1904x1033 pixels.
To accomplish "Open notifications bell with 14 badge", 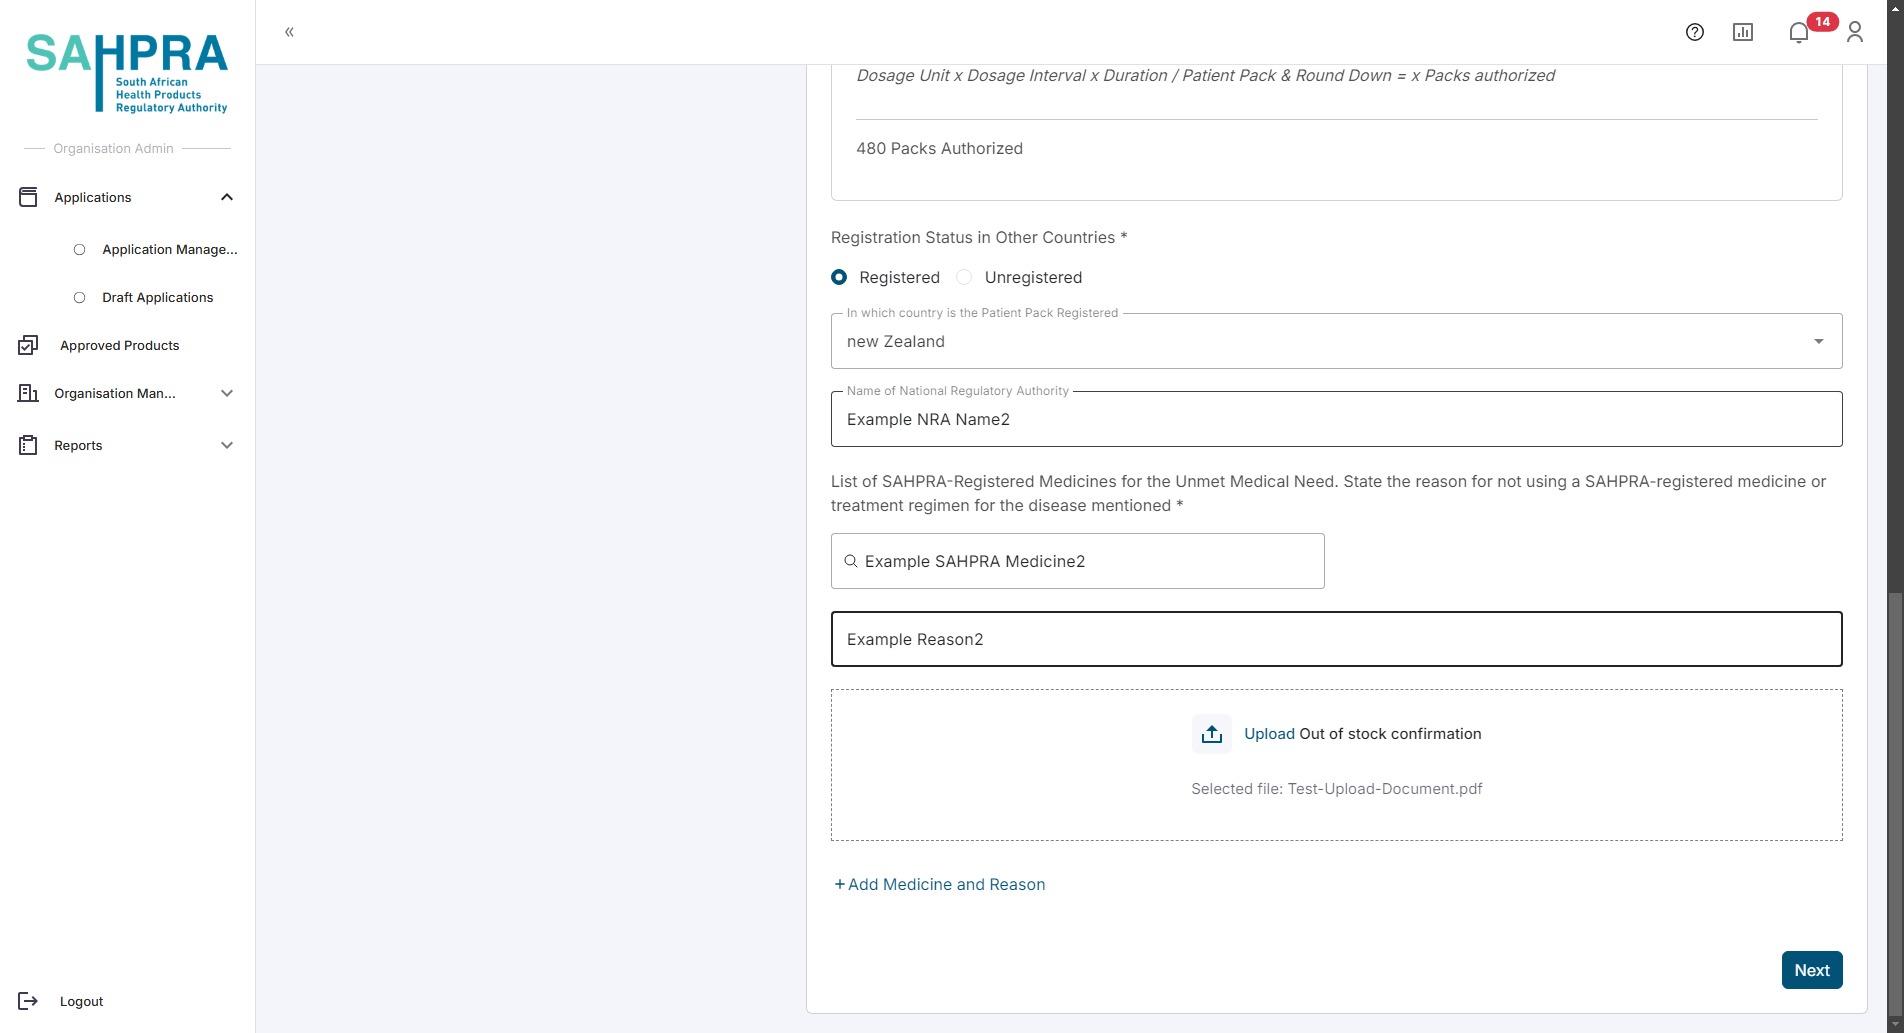I will click(x=1799, y=32).
